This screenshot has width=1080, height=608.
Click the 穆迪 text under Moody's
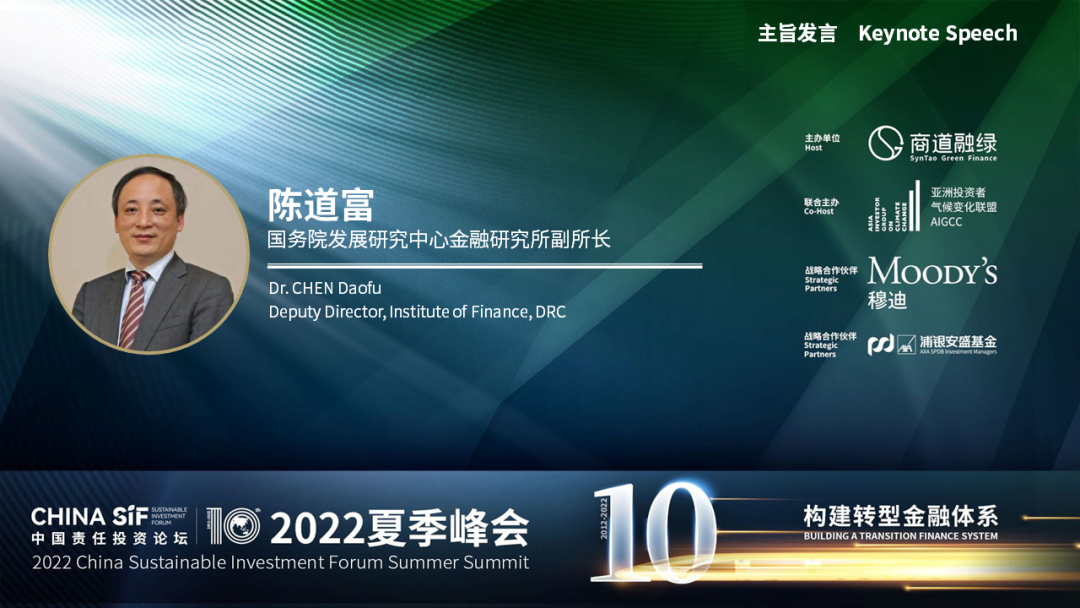[887, 299]
